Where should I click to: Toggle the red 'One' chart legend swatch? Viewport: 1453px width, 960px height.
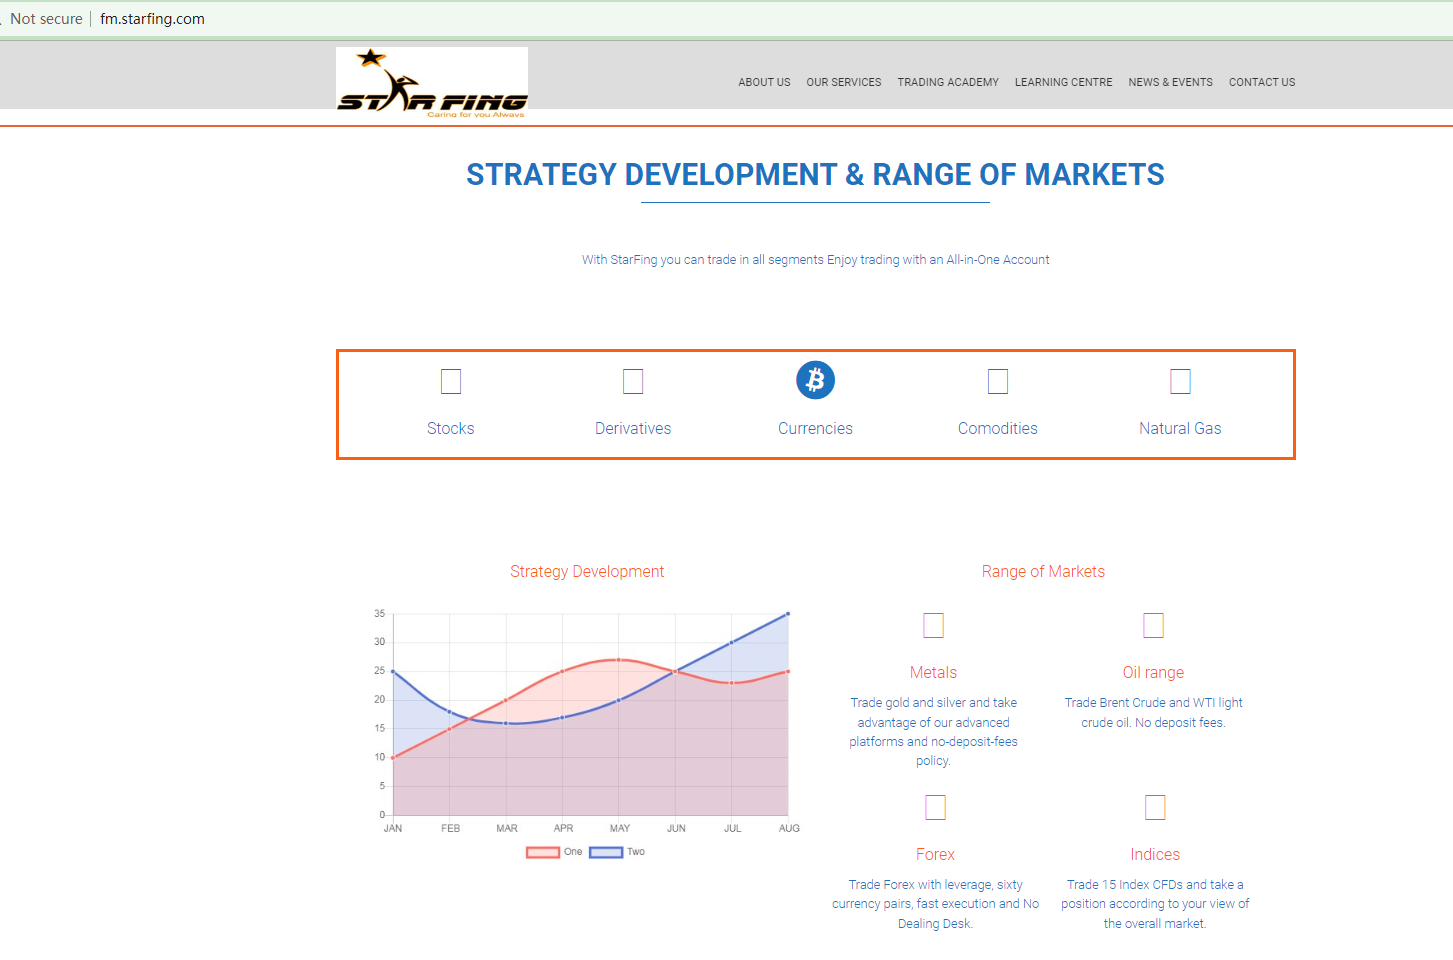543,852
